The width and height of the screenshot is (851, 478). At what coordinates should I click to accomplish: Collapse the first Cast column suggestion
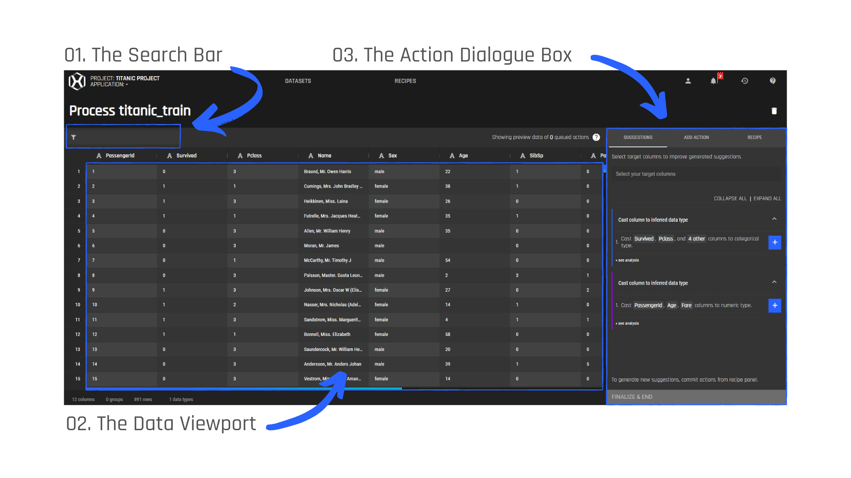[774, 219]
